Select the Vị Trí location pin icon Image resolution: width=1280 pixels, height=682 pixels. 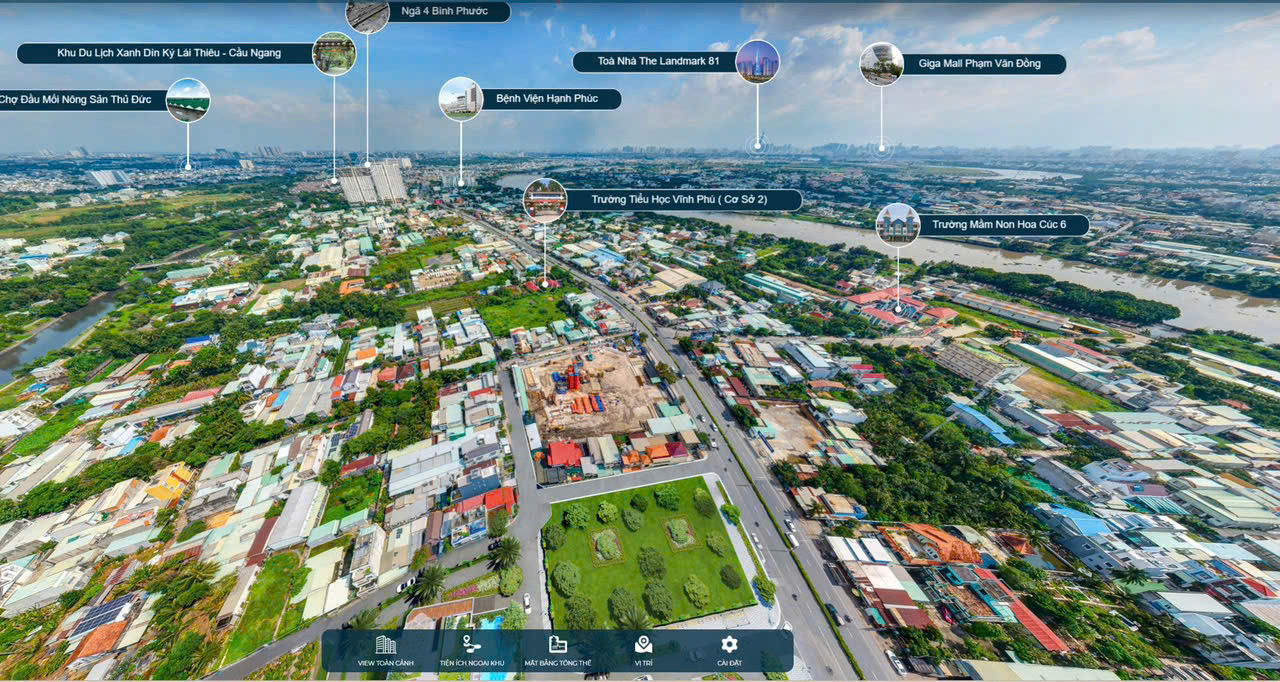pyautogui.click(x=643, y=645)
